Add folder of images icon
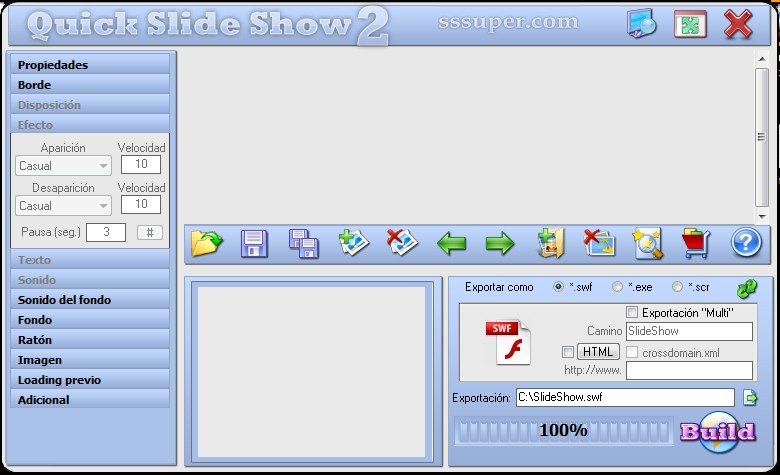This screenshot has height=475, width=780. click(x=550, y=243)
